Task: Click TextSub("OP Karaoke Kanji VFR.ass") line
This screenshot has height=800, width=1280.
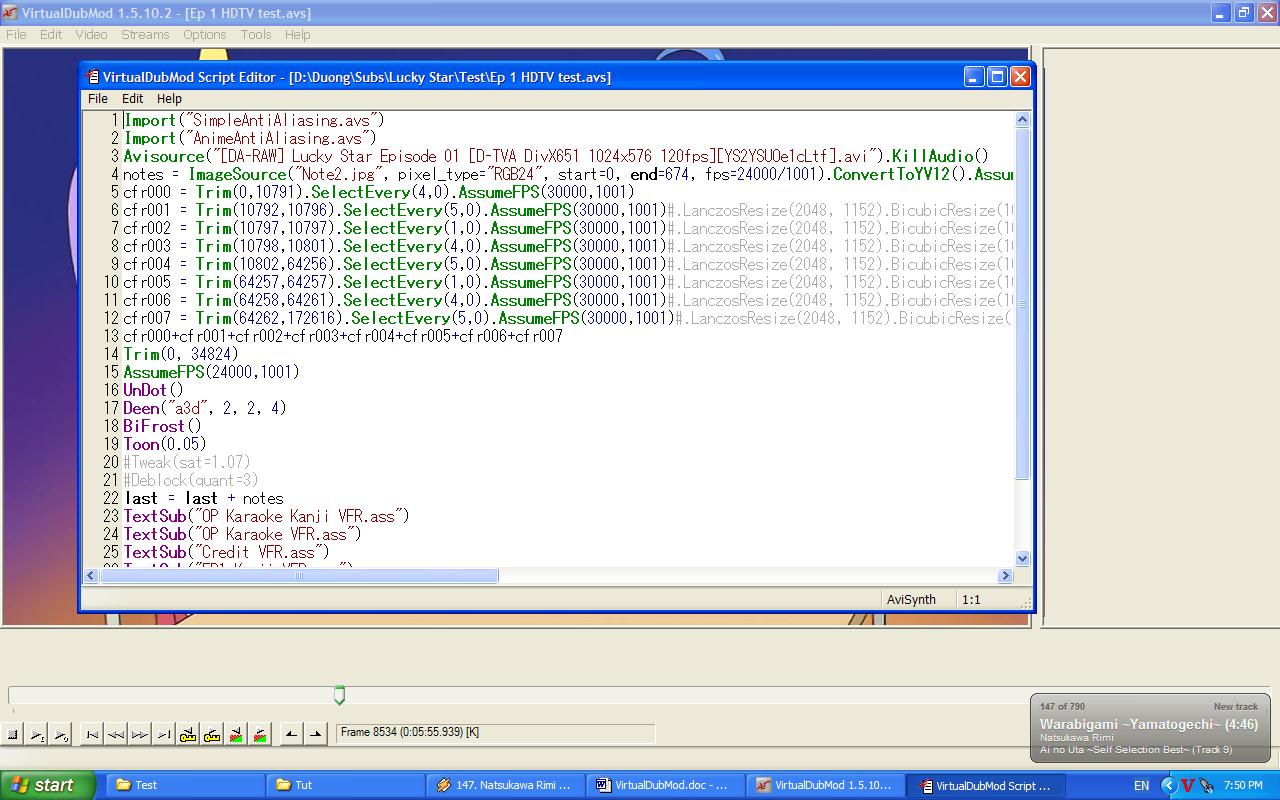Action: pyautogui.click(x=267, y=516)
